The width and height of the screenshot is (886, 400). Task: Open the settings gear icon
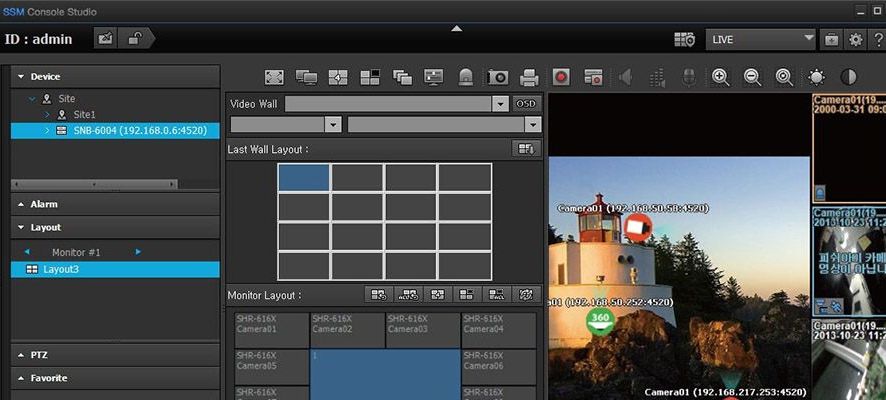[856, 40]
